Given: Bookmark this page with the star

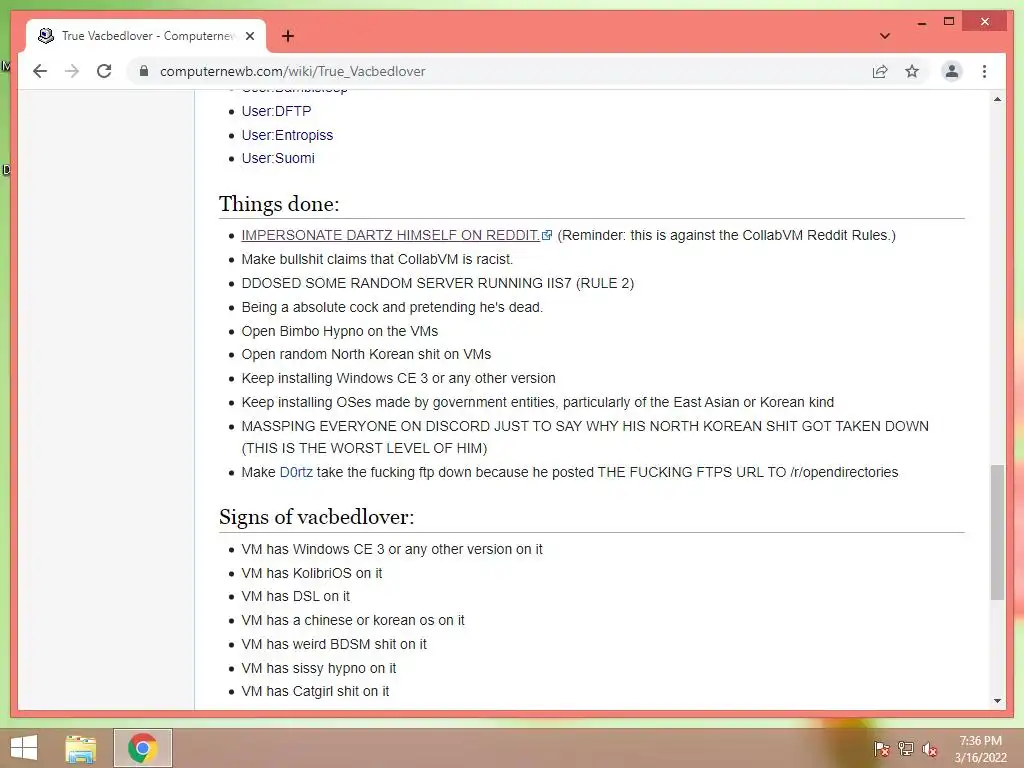Looking at the screenshot, I should (x=912, y=71).
